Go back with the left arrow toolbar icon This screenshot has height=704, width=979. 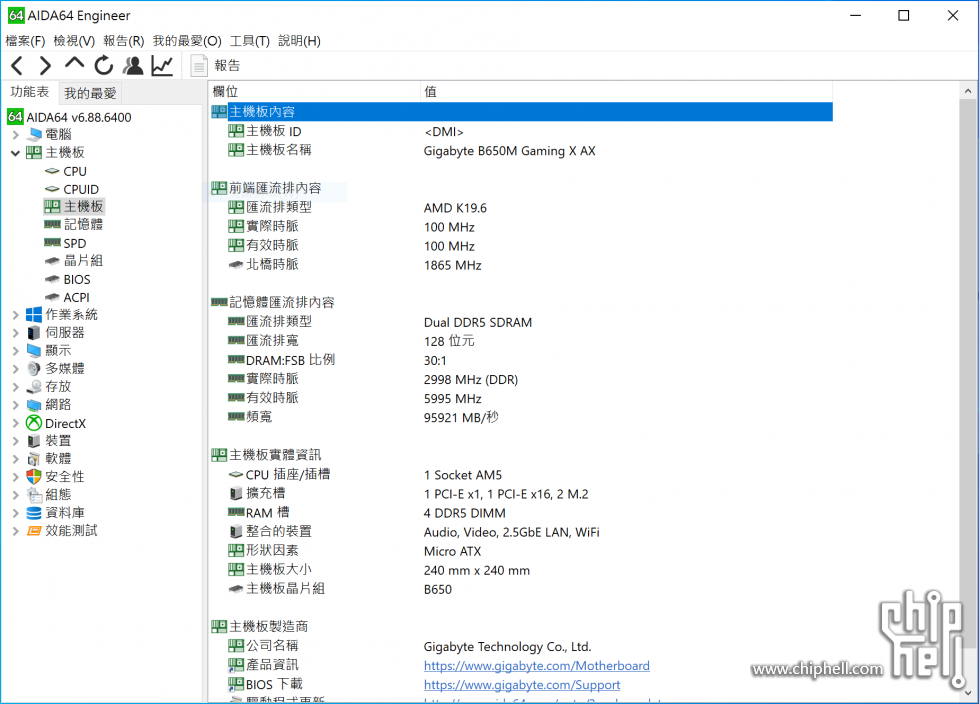coord(17,66)
